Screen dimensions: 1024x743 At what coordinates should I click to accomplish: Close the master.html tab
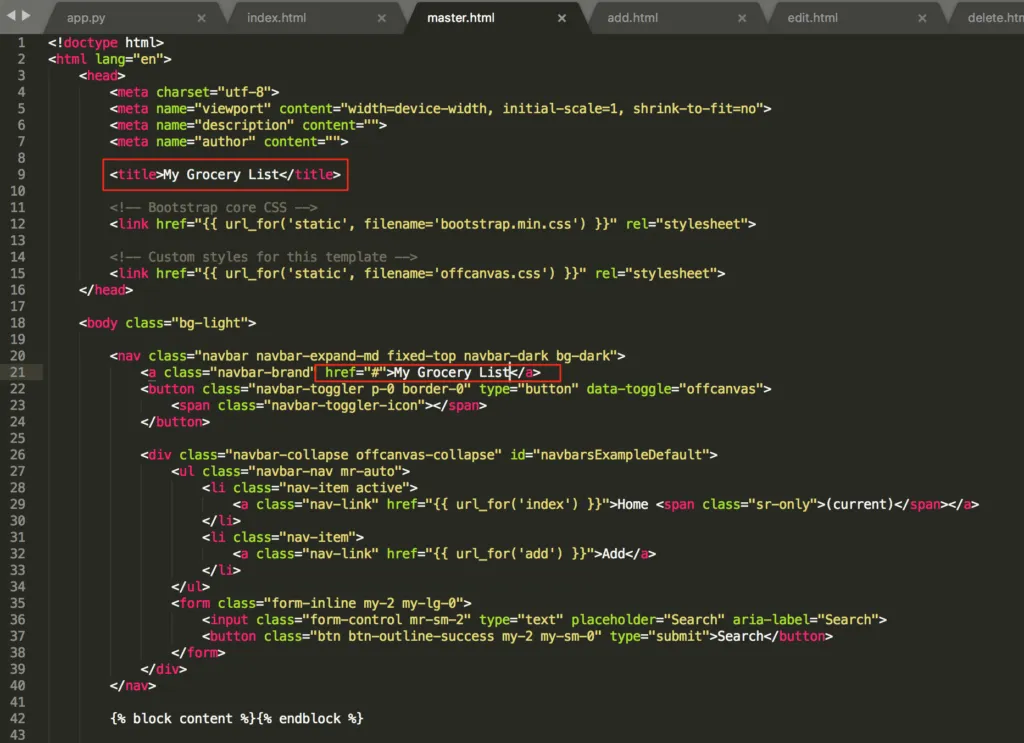[562, 18]
